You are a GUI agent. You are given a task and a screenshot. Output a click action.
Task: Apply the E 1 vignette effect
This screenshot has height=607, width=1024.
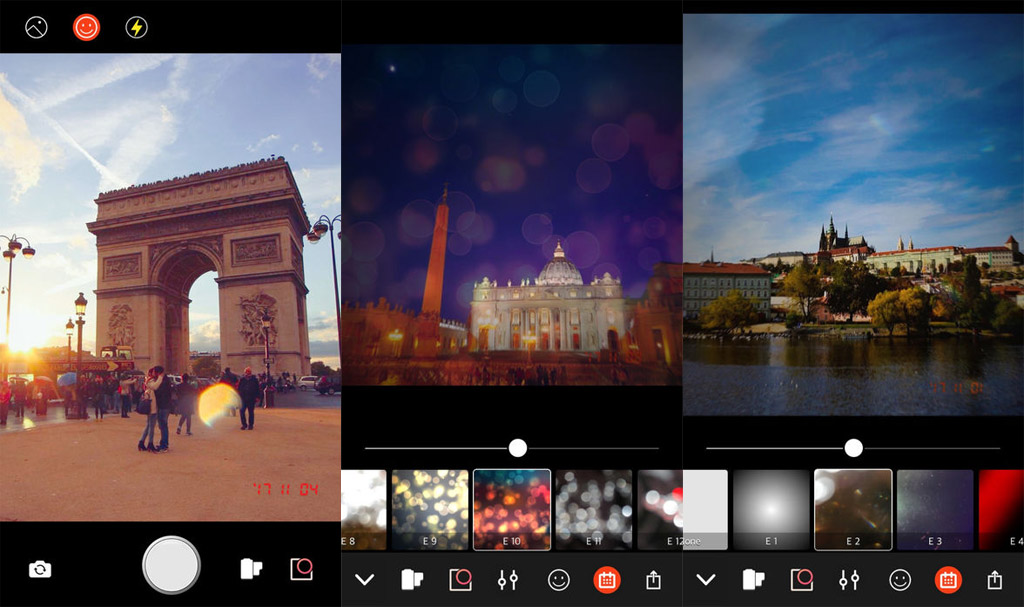771,509
